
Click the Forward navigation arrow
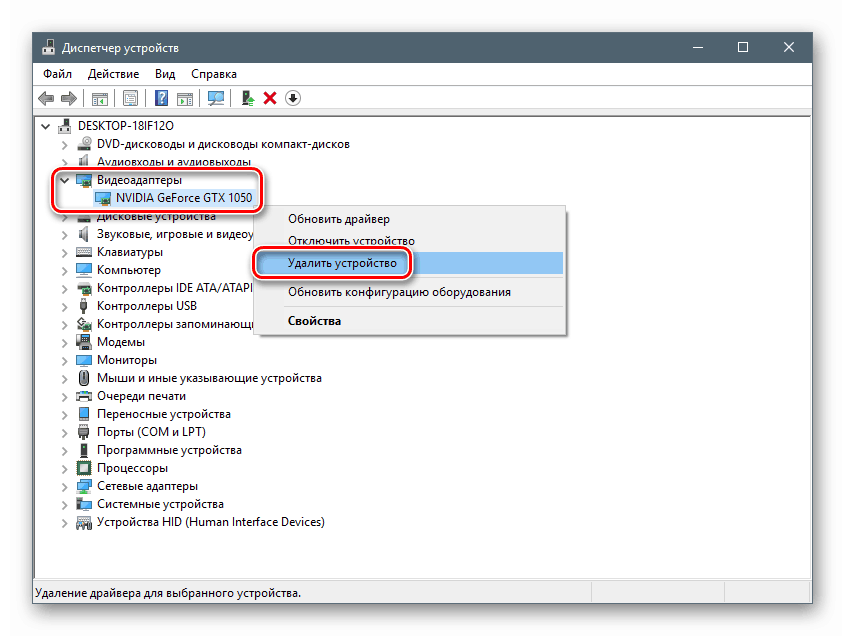69,98
